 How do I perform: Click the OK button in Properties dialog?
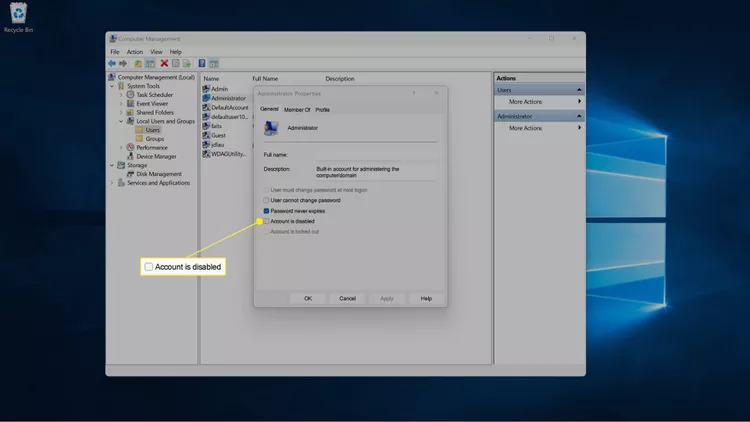308,298
